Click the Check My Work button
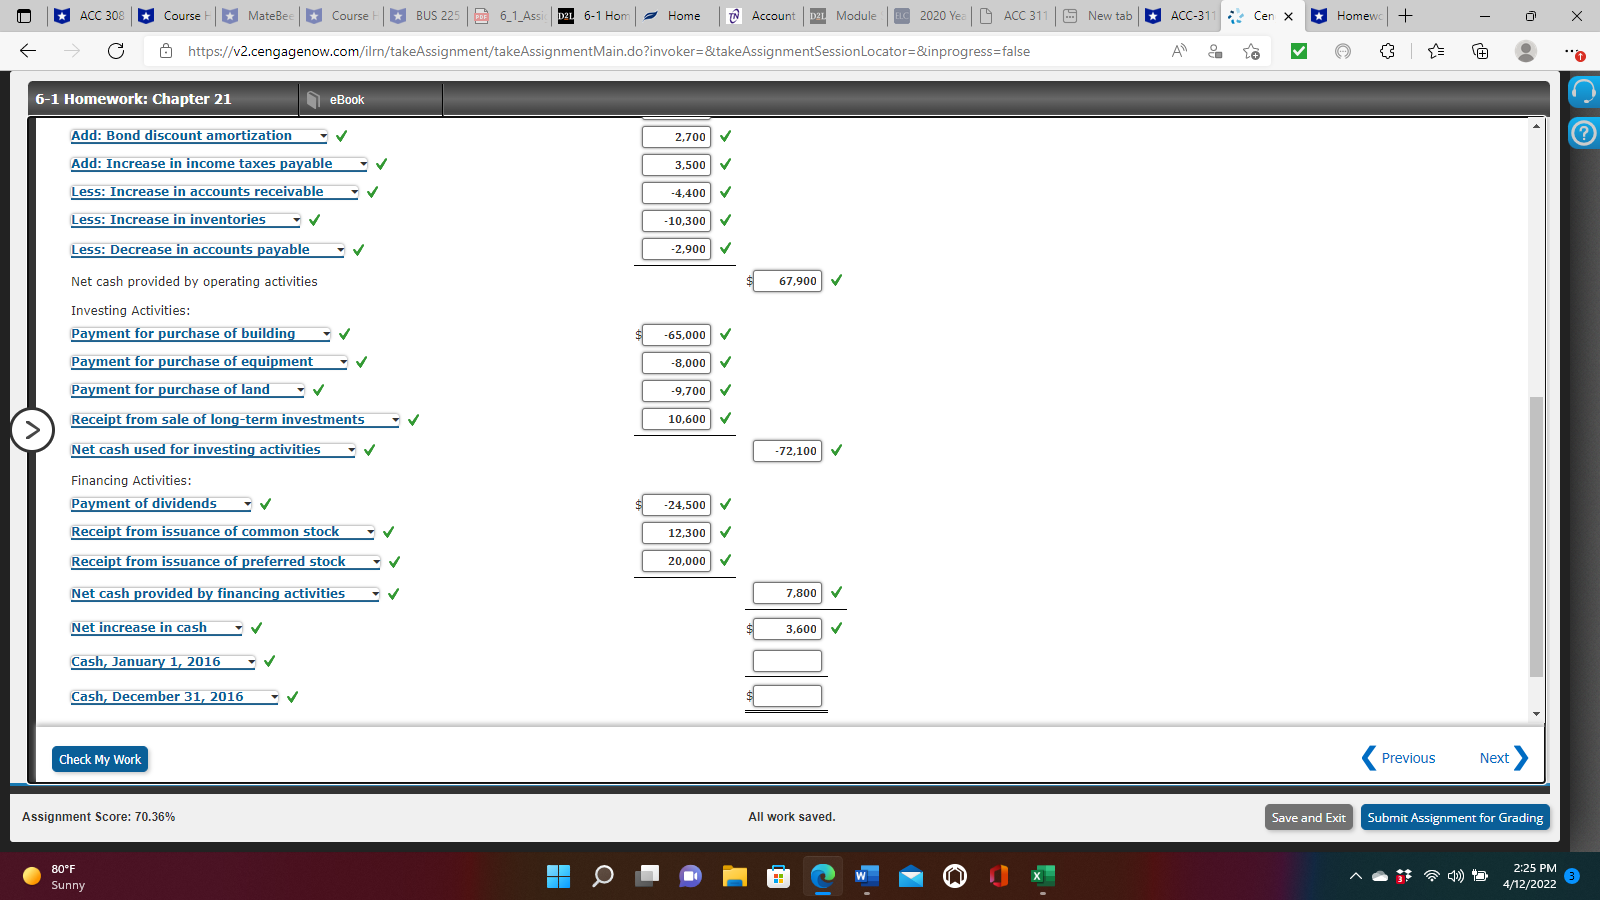The image size is (1600, 900). [x=99, y=759]
